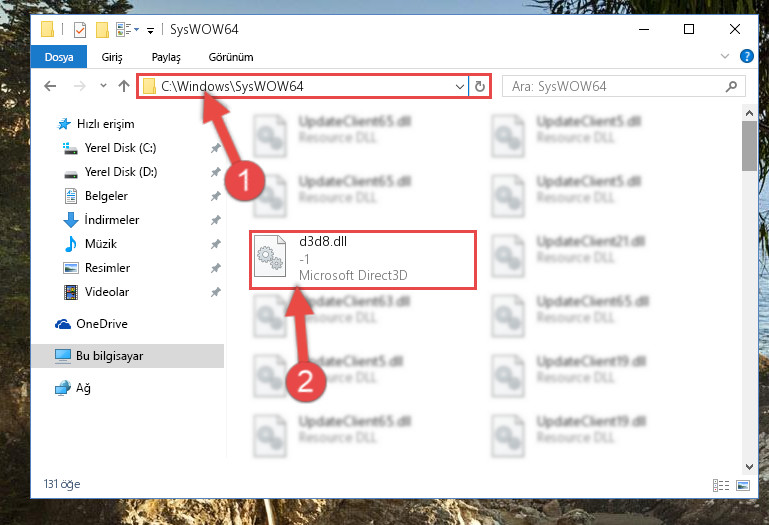Click the Back navigation arrow

click(x=50, y=86)
